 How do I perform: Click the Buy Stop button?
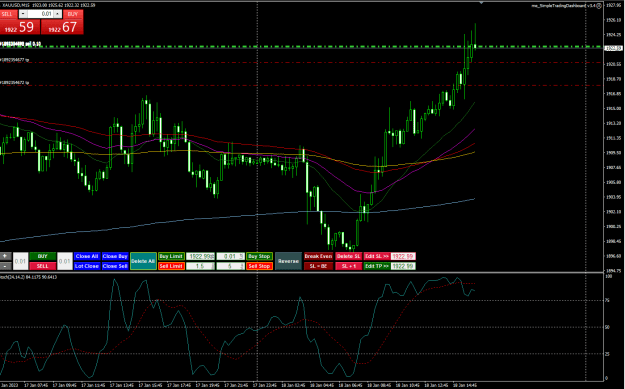tap(259, 256)
